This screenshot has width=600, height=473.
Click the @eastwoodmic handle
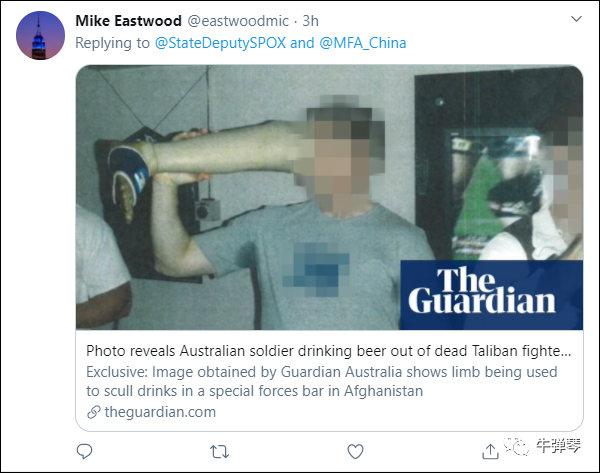tap(238, 21)
